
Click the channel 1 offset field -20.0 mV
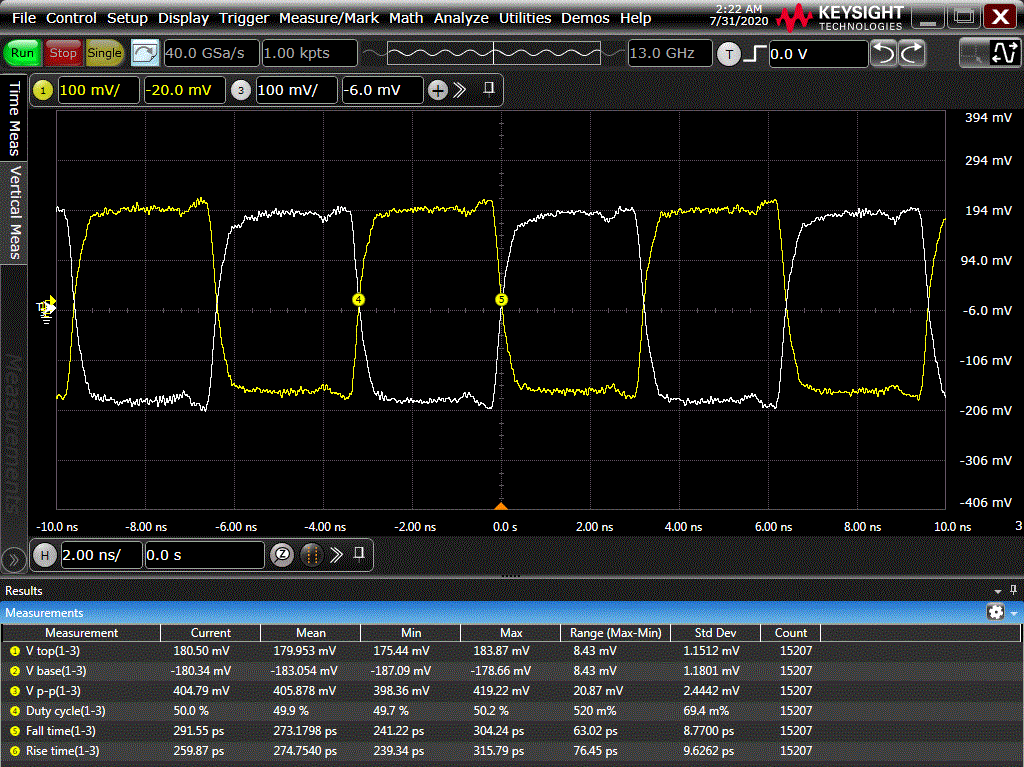[x=185, y=90]
